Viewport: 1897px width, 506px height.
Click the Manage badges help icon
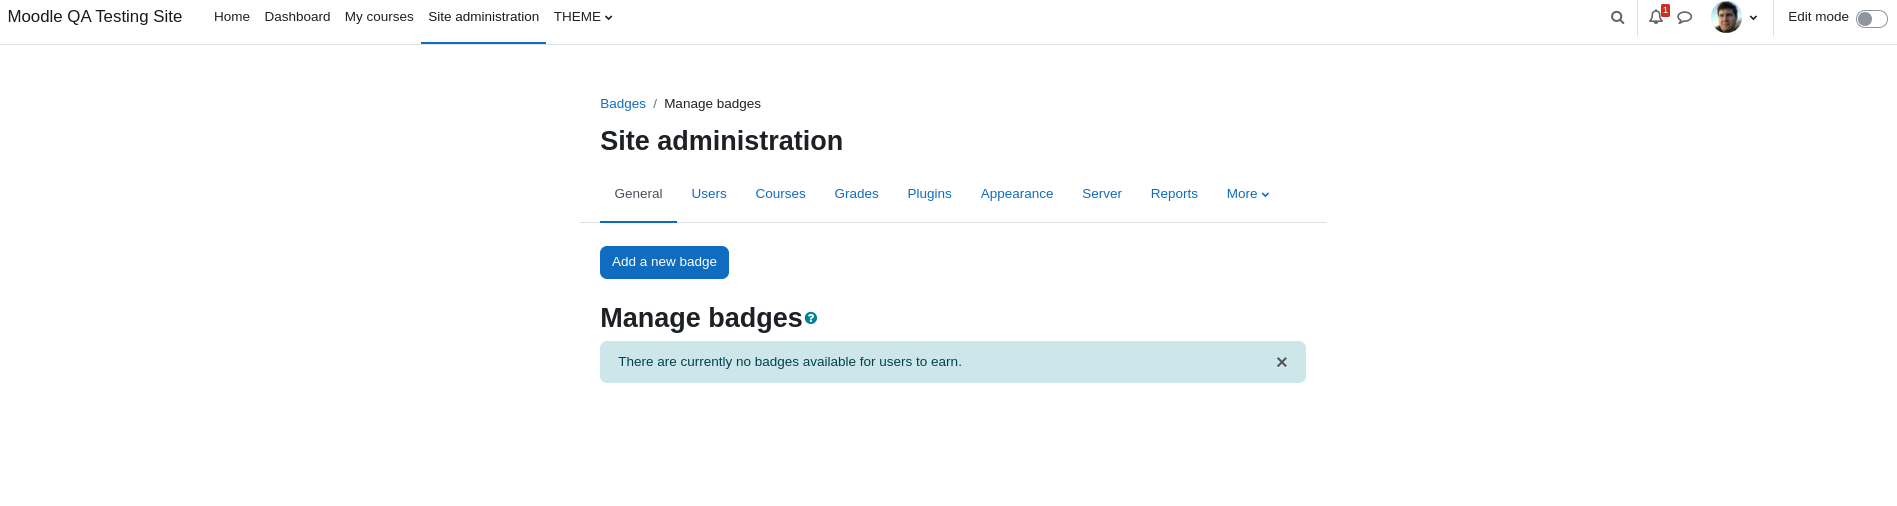coord(811,318)
